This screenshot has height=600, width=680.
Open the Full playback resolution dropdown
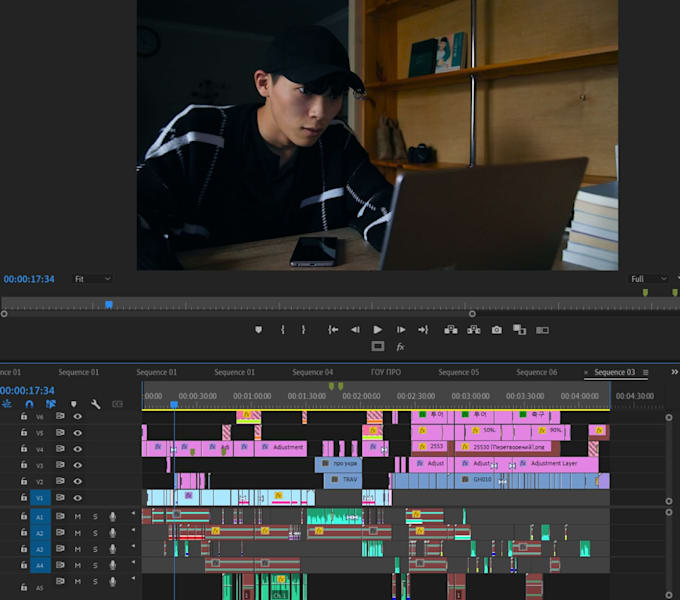(x=649, y=279)
